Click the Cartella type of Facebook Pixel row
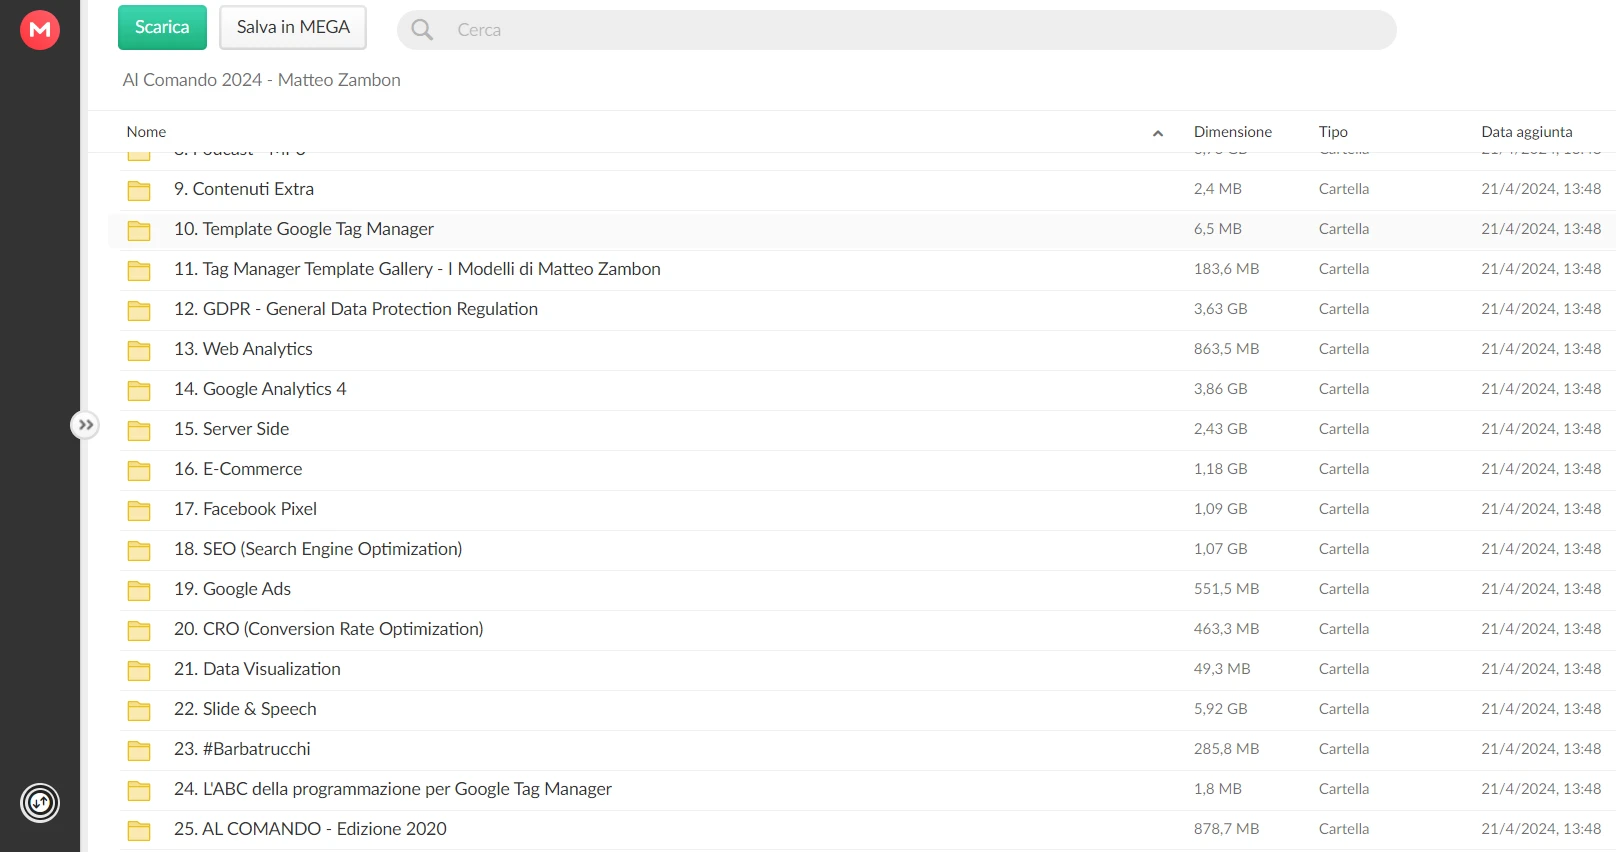 [1344, 509]
